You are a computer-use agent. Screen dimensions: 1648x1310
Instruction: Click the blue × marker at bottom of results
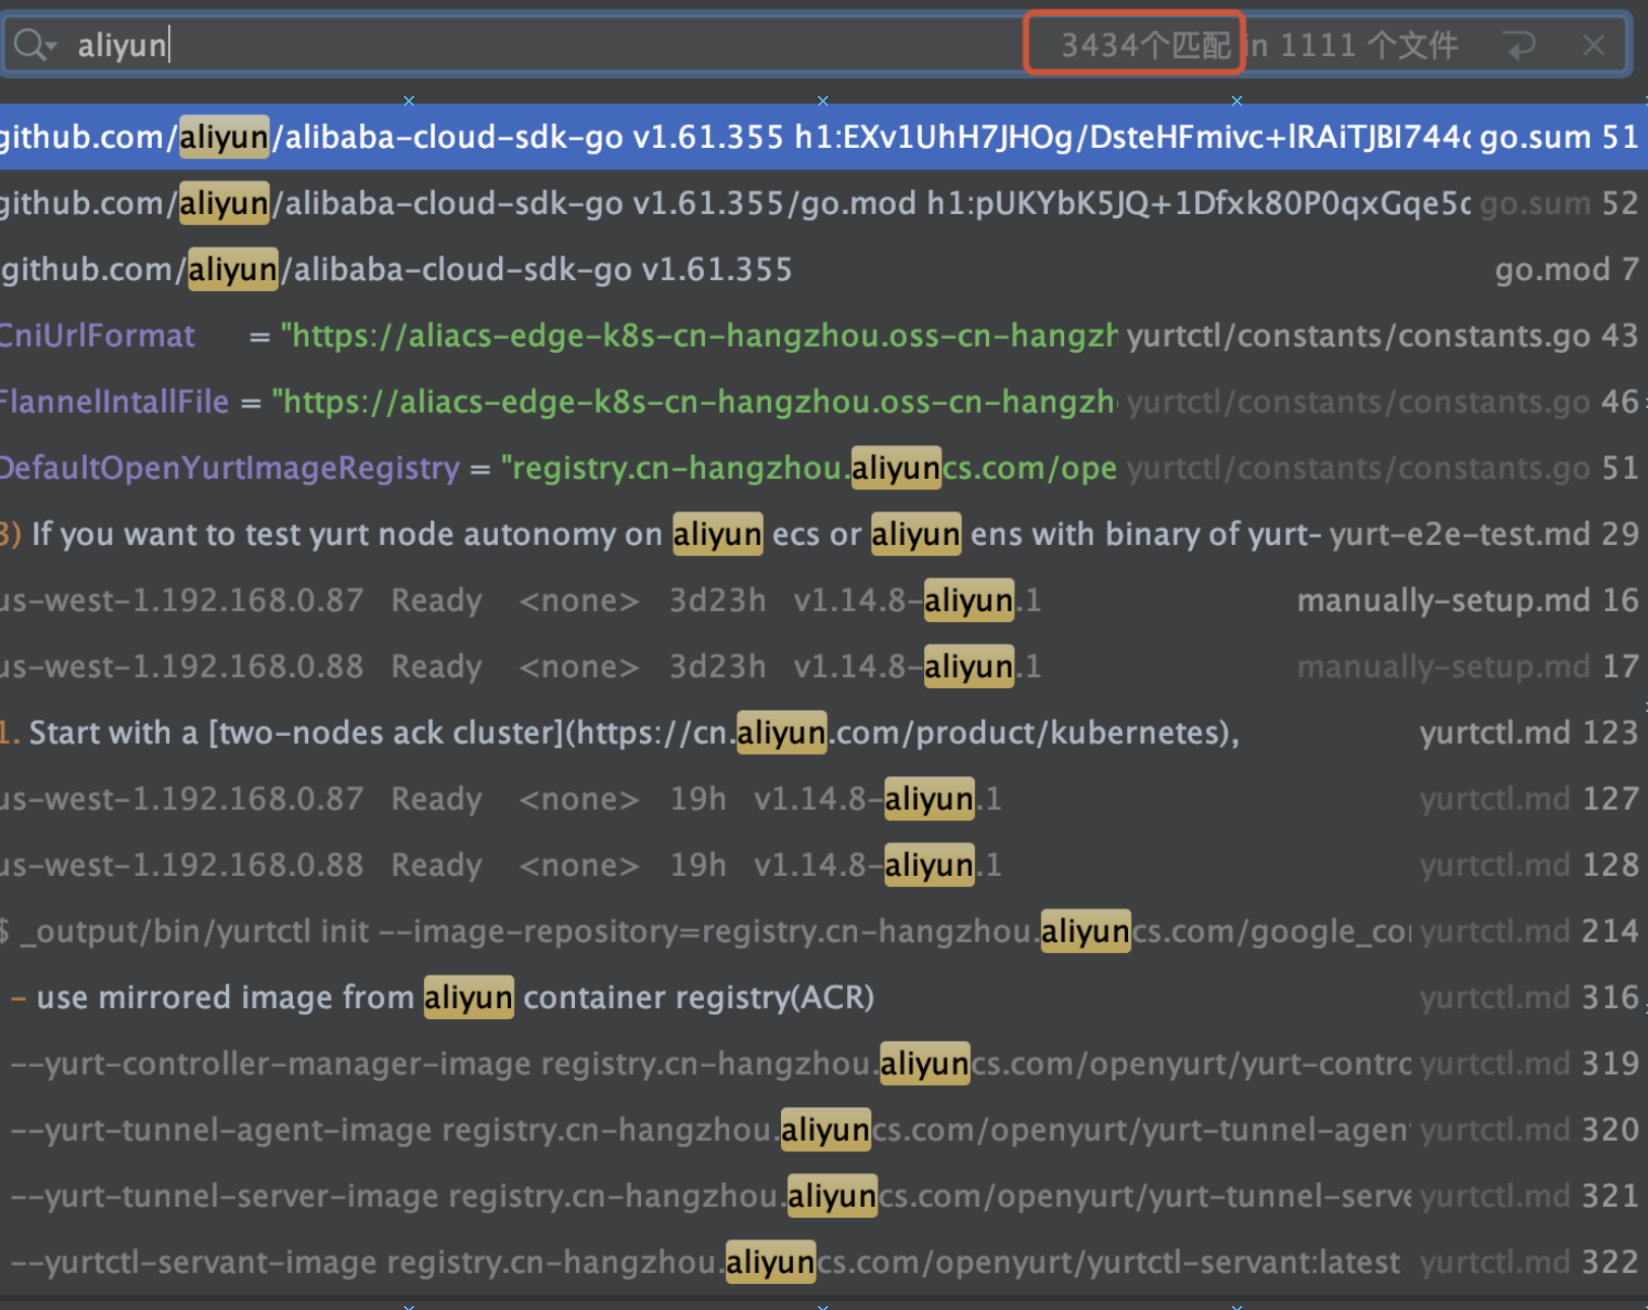click(x=408, y=1303)
